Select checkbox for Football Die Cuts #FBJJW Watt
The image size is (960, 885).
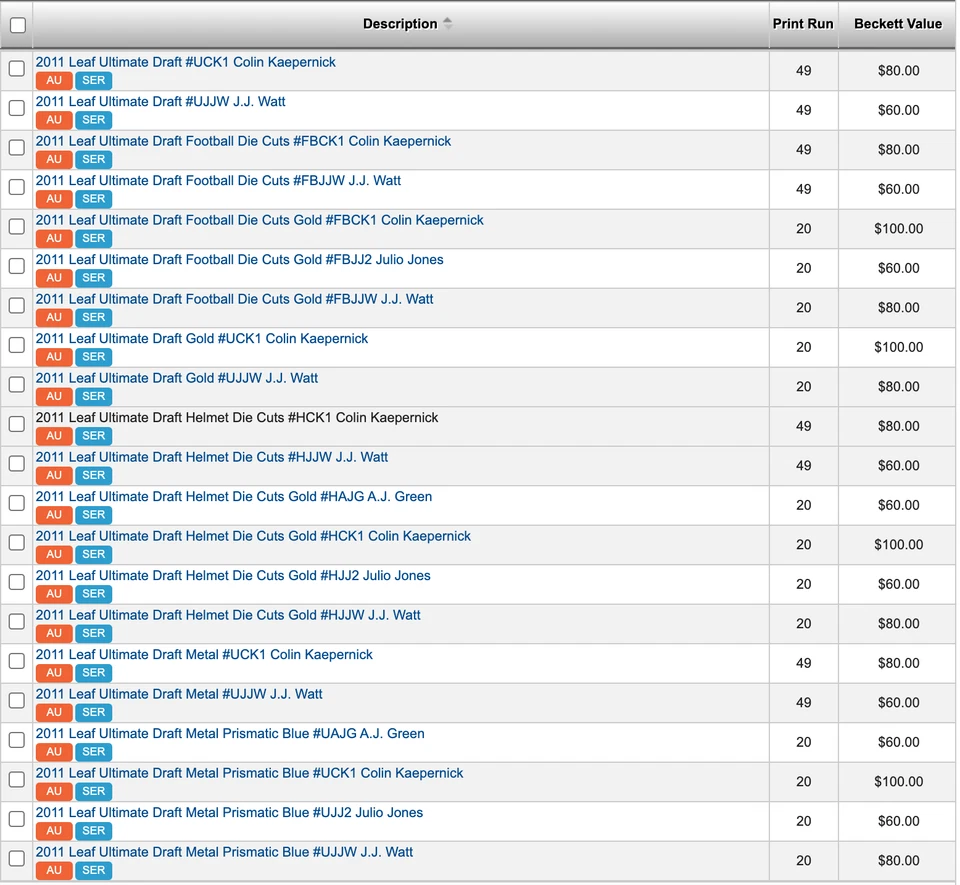17,187
